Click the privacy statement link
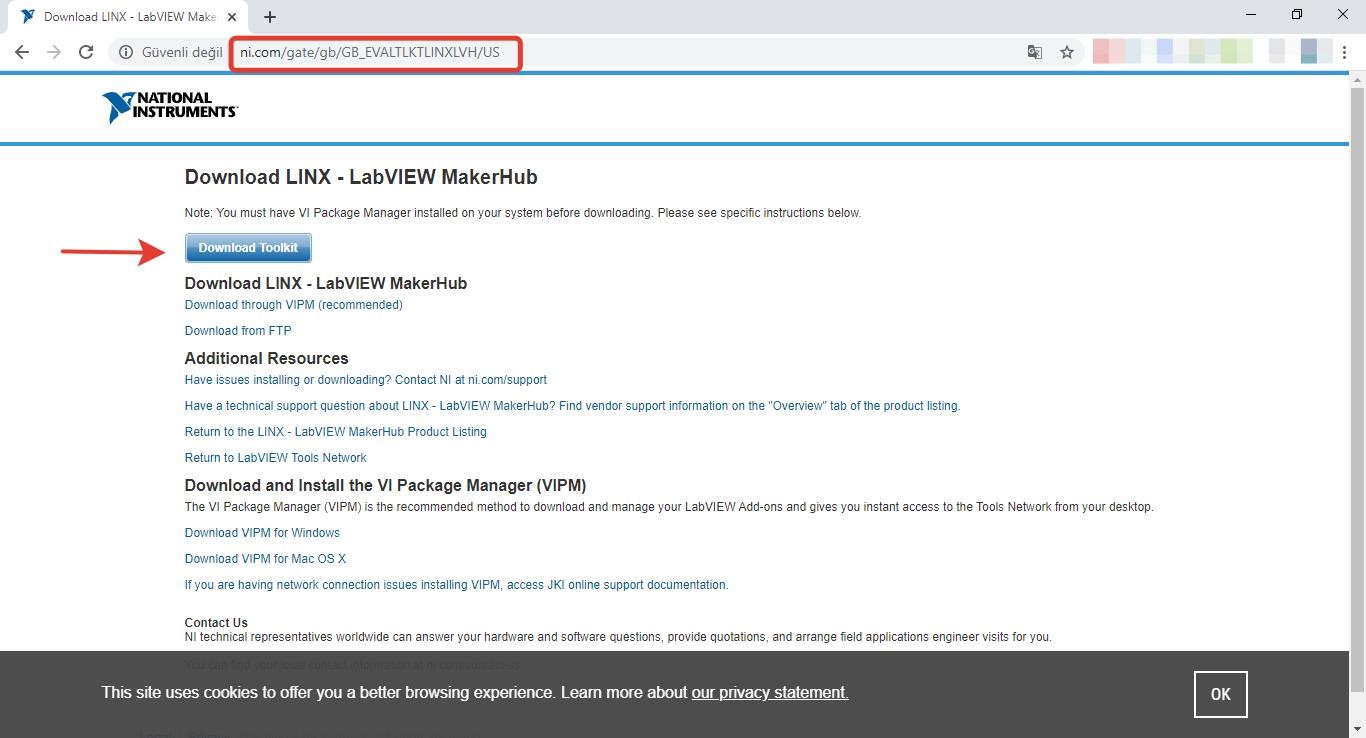1366x738 pixels. (x=769, y=693)
